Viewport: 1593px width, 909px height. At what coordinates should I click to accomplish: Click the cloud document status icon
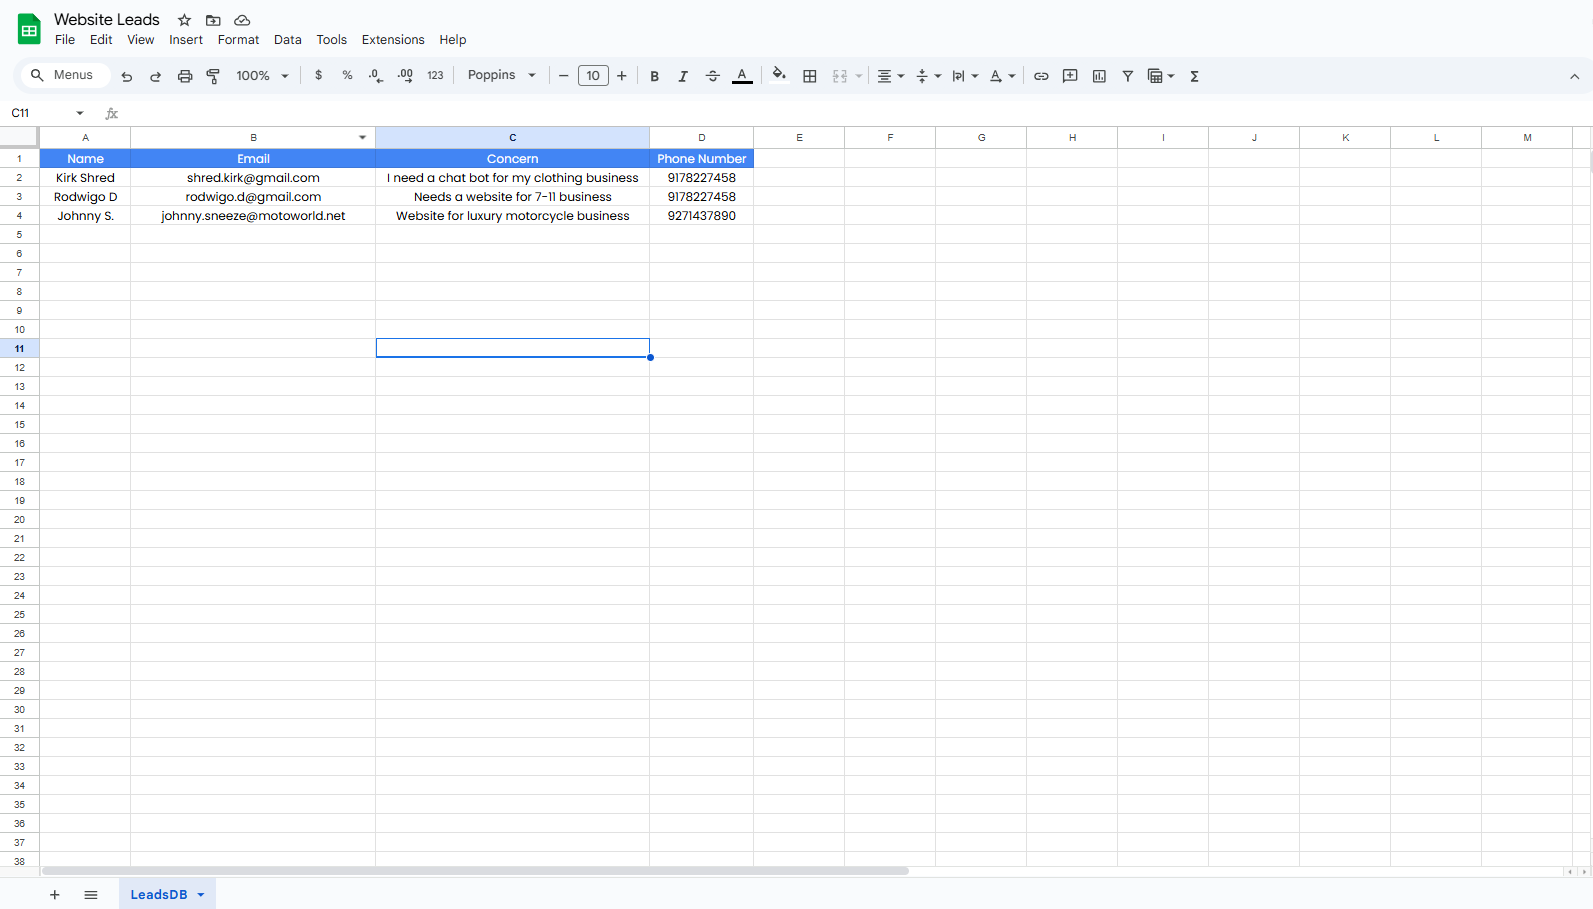242,20
